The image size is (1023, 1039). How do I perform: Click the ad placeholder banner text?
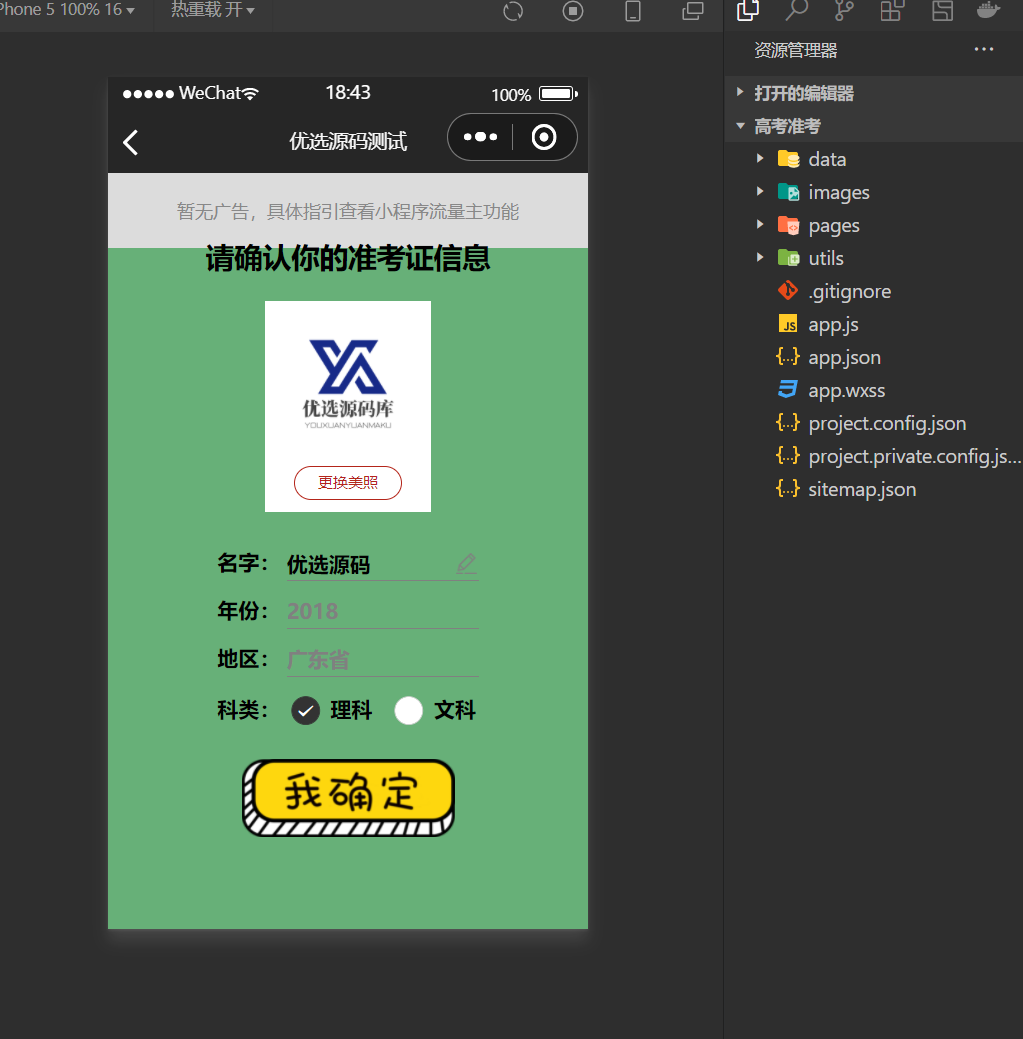point(348,211)
